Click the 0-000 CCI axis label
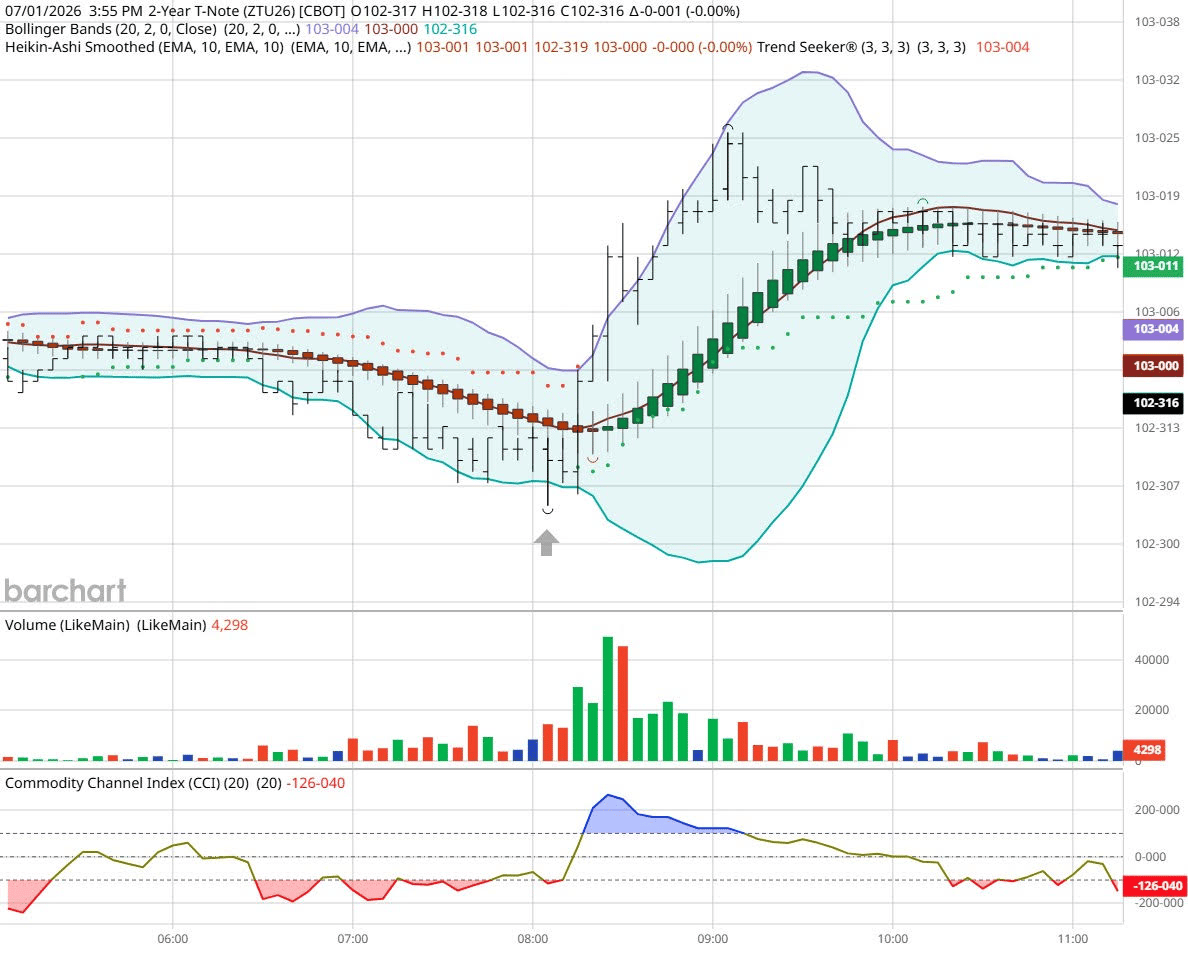Screen dimensions: 1188x953 (1150, 857)
